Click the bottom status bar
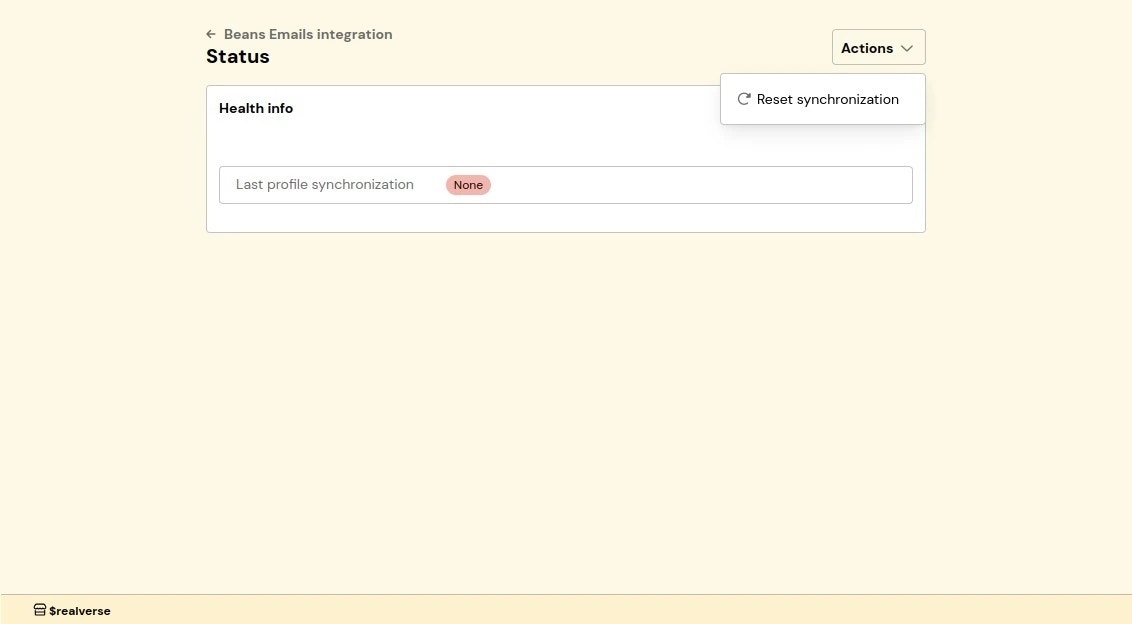 (566, 610)
